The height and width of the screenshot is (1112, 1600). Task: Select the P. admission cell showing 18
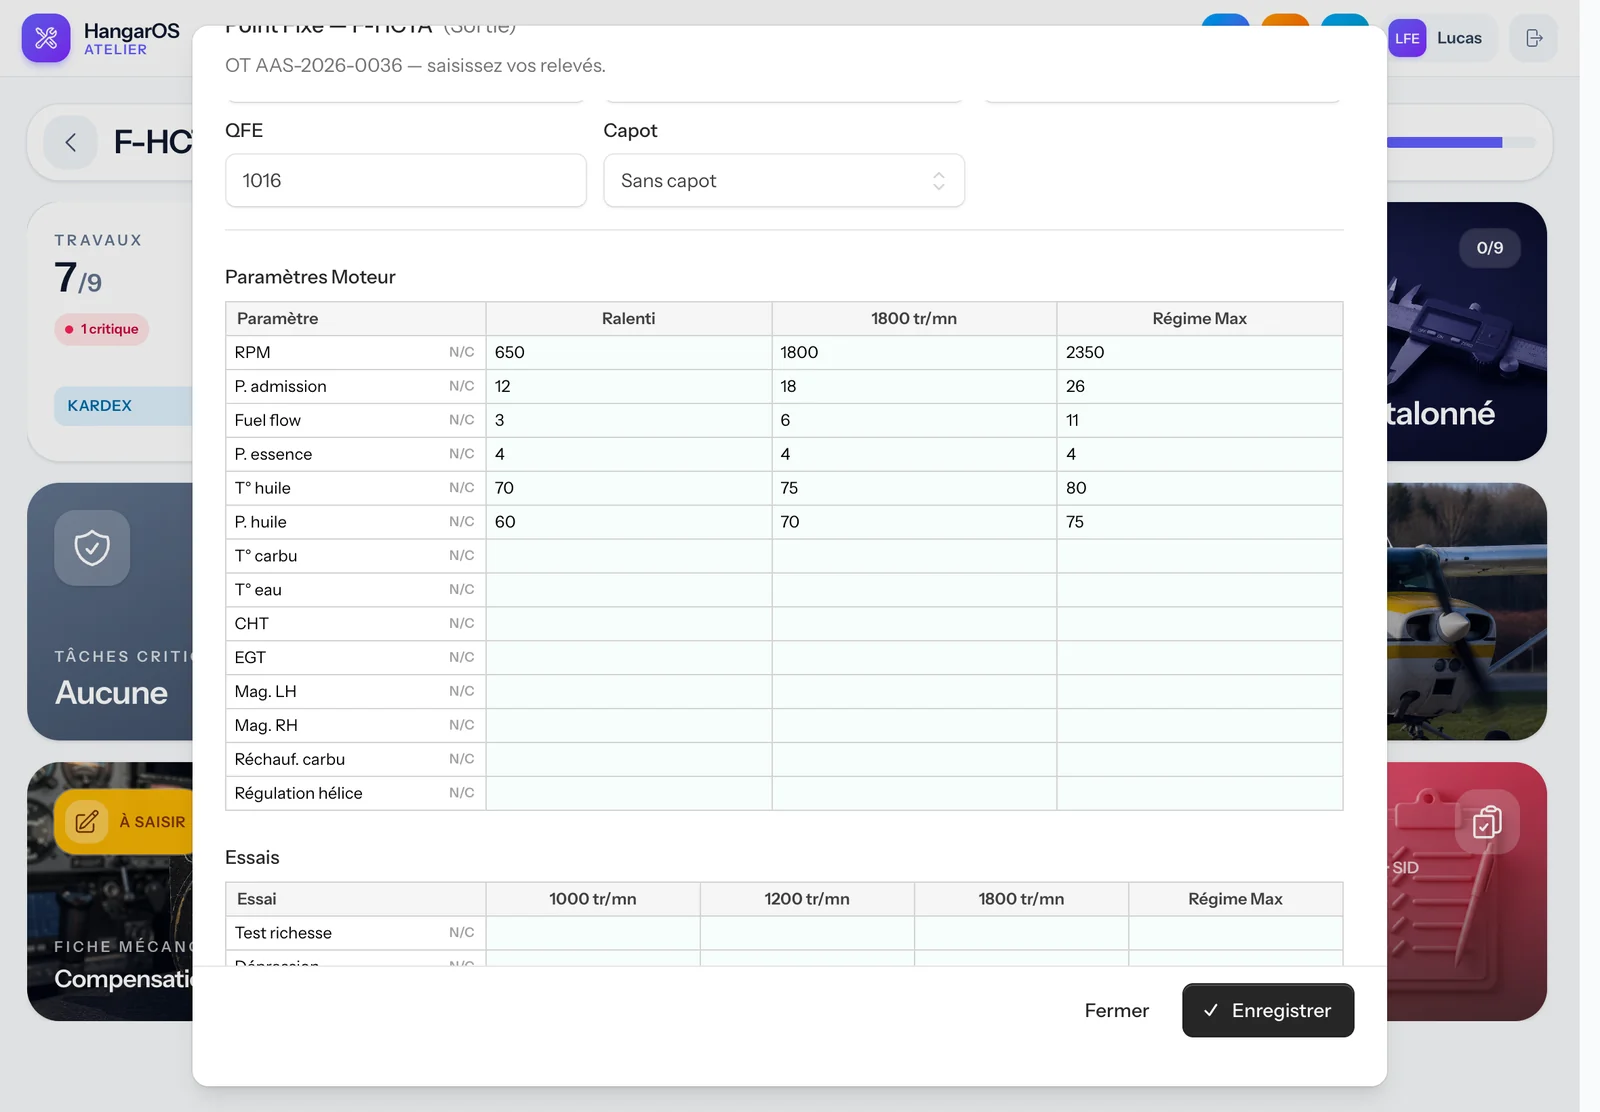click(x=914, y=386)
